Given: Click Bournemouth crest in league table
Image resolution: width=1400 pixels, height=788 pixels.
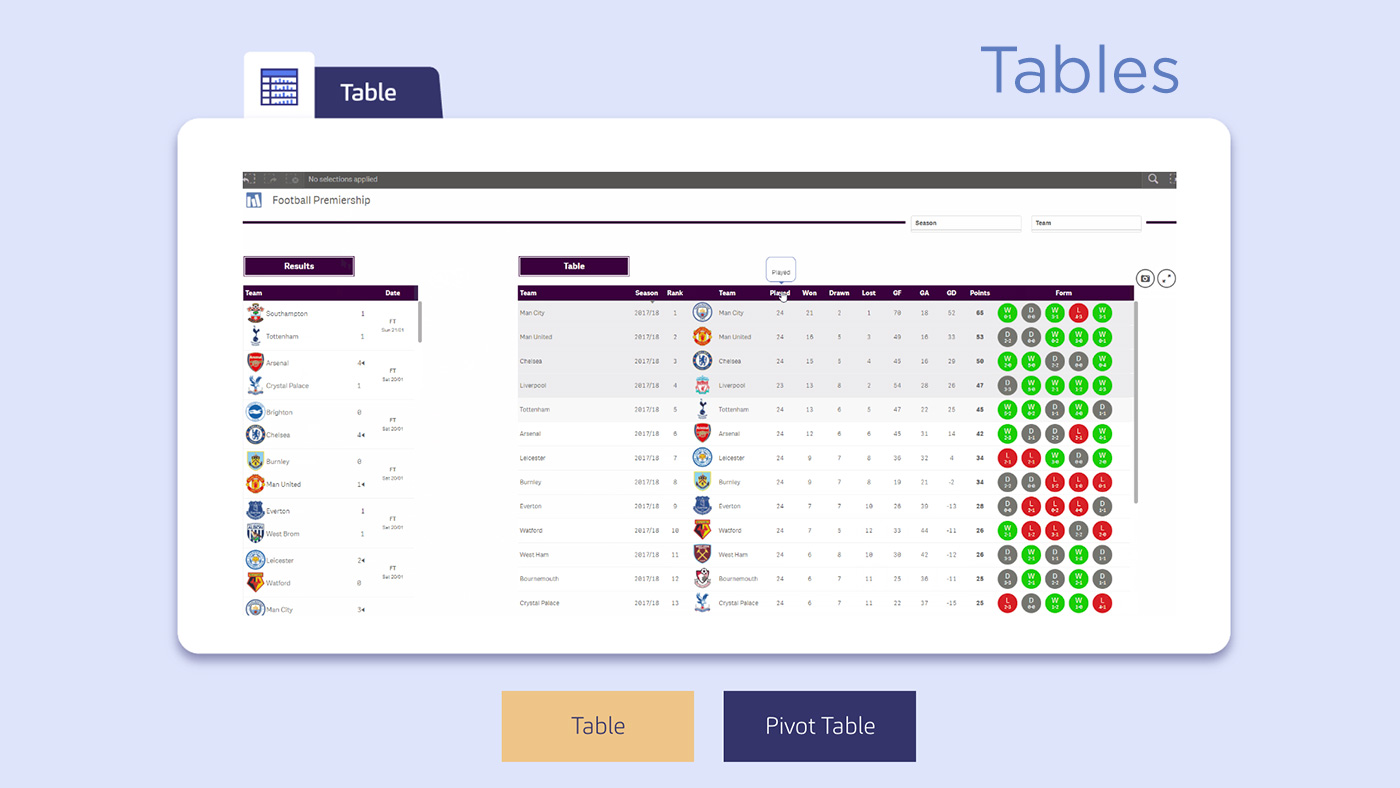Looking at the screenshot, I should pyautogui.click(x=702, y=579).
